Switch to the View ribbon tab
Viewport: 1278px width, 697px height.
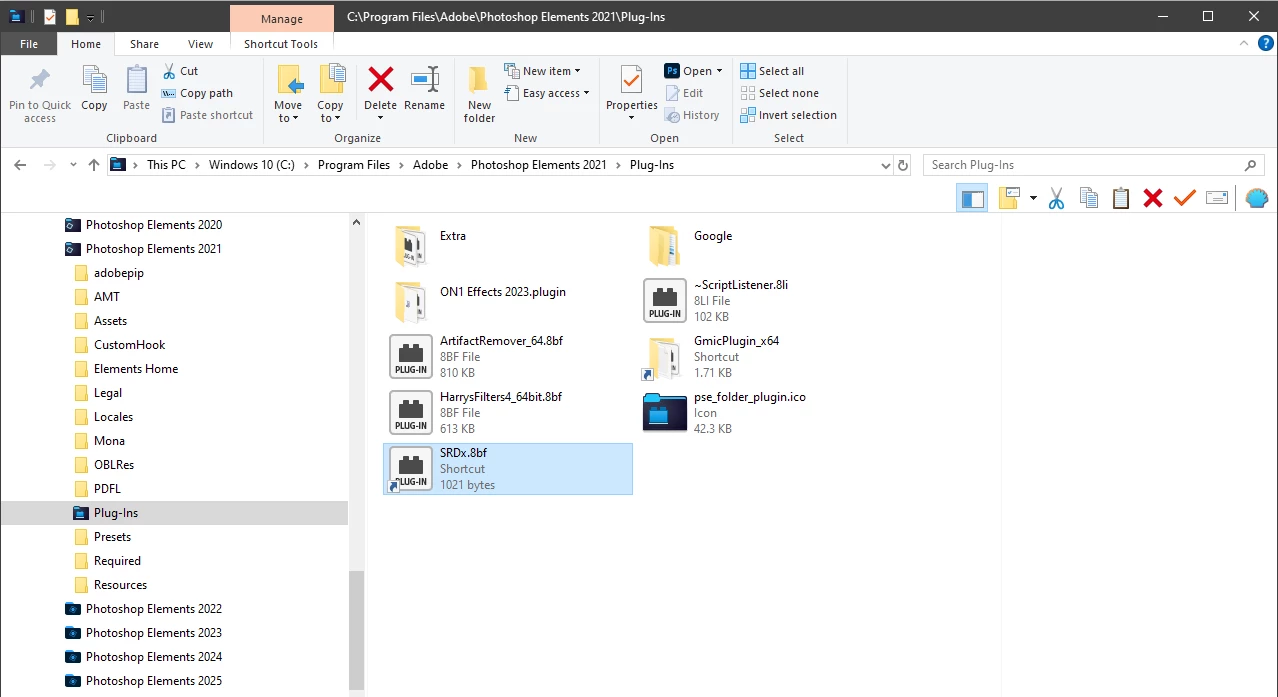(201, 44)
